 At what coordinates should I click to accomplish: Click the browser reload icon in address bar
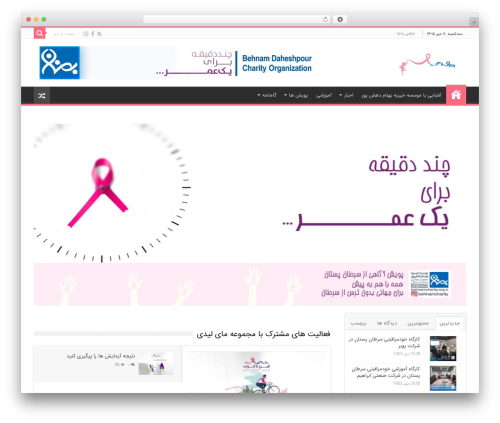(325, 19)
